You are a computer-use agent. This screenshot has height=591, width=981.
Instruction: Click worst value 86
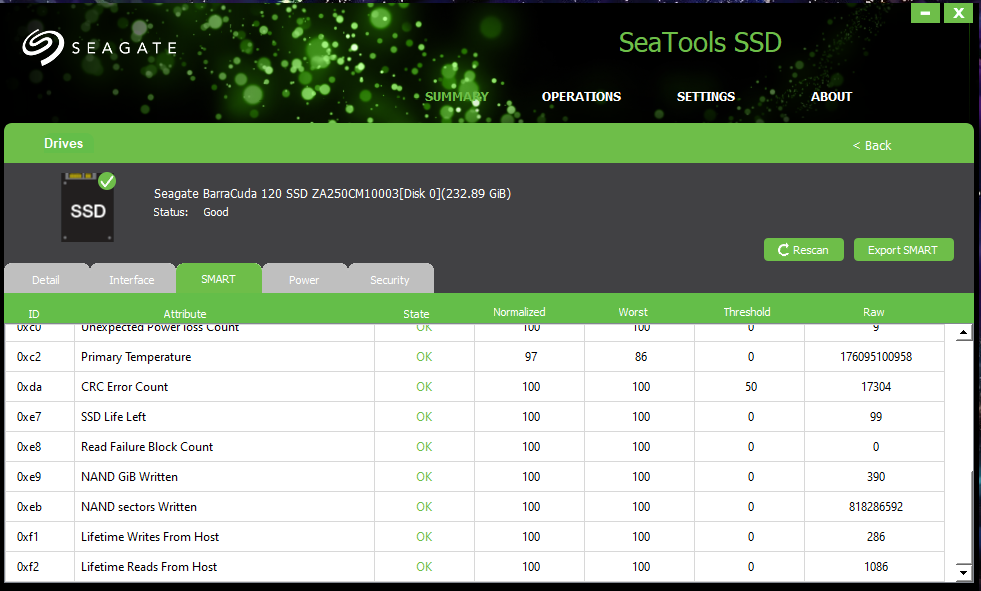click(x=641, y=356)
